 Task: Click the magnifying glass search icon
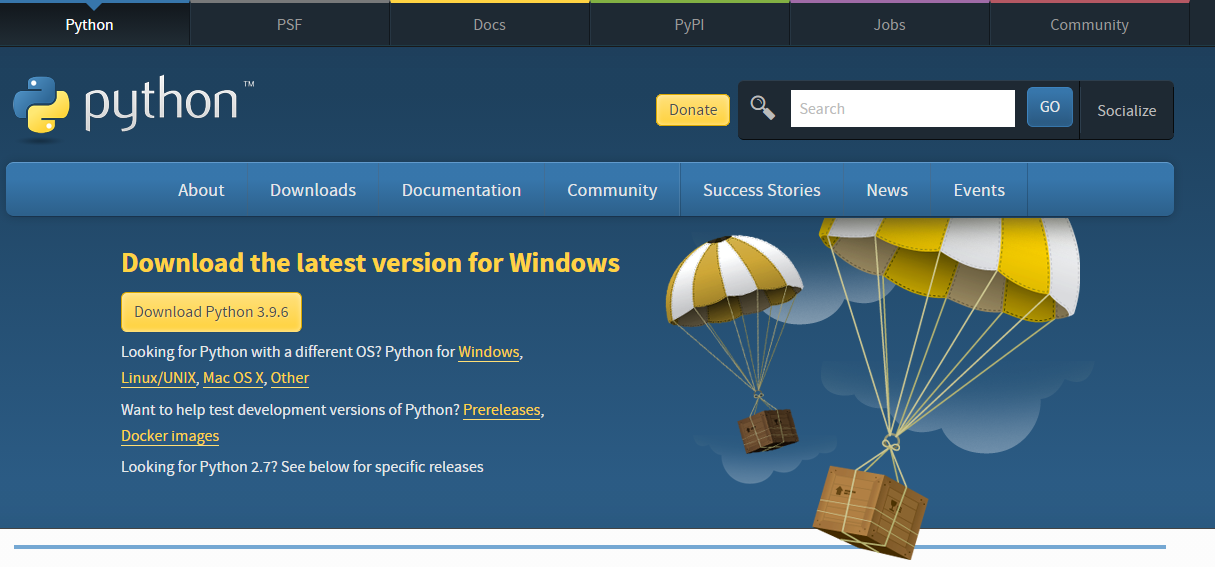[763, 108]
